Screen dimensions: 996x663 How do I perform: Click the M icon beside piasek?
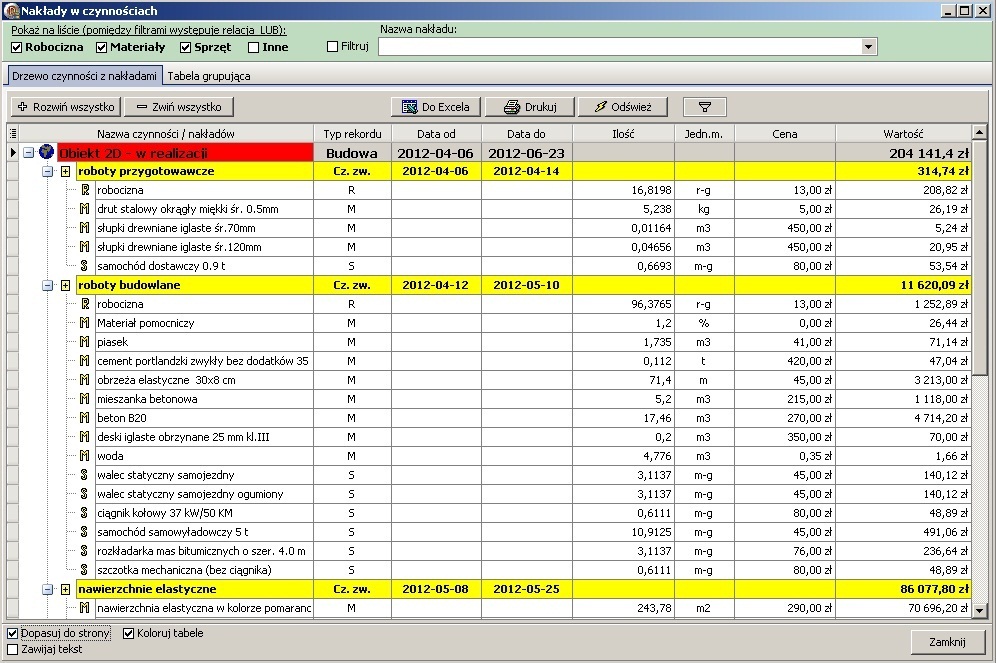[84, 342]
